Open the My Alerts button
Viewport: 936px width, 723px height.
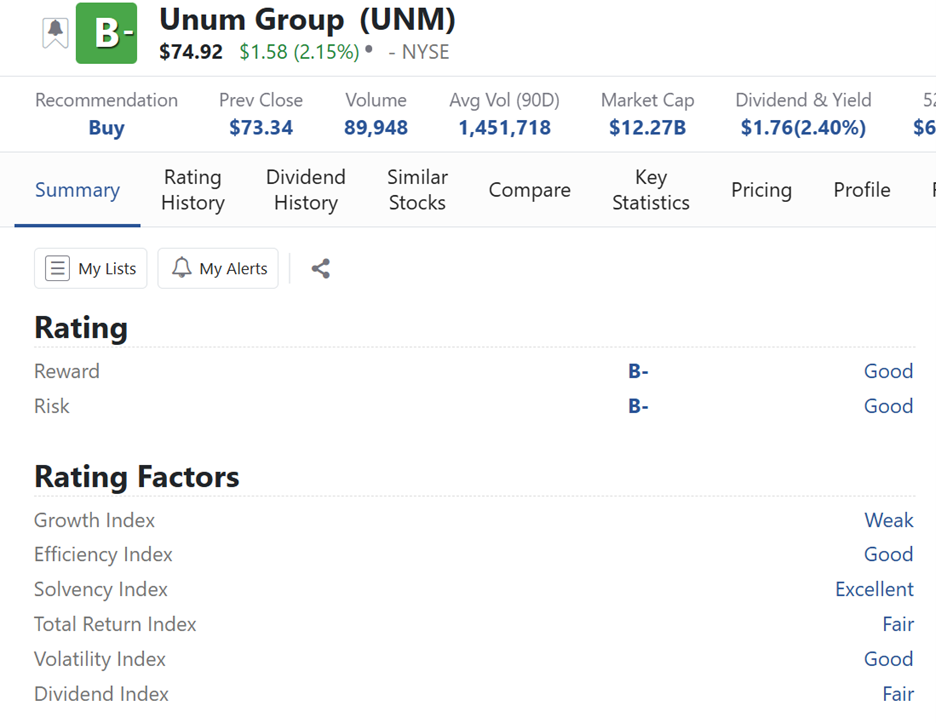coord(218,268)
